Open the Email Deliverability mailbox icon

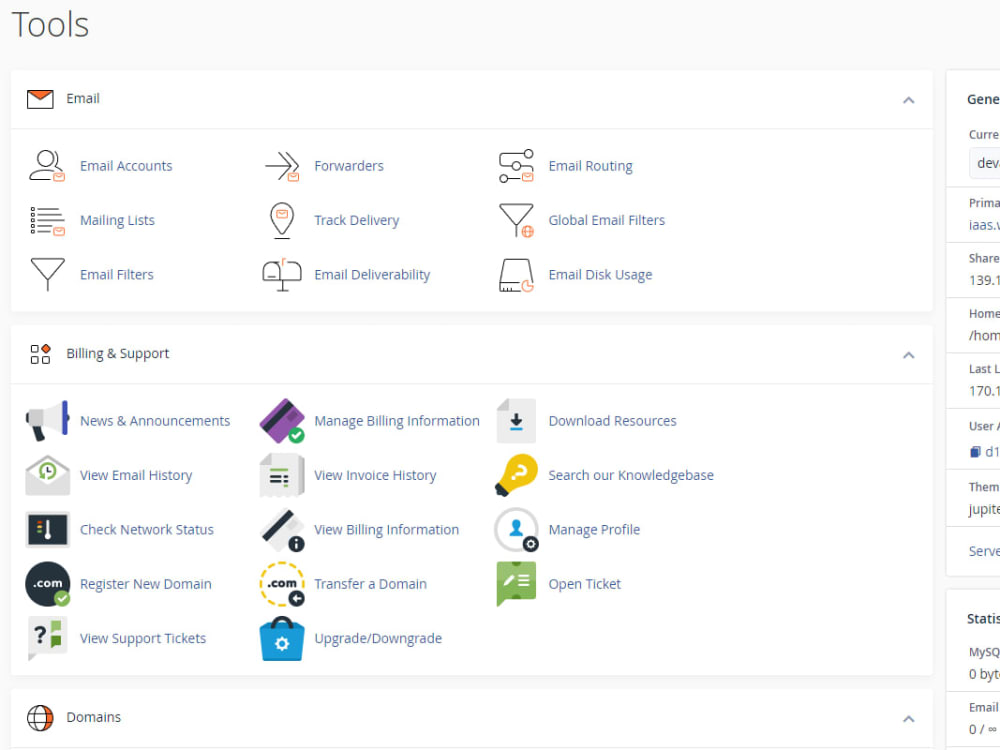click(x=282, y=275)
